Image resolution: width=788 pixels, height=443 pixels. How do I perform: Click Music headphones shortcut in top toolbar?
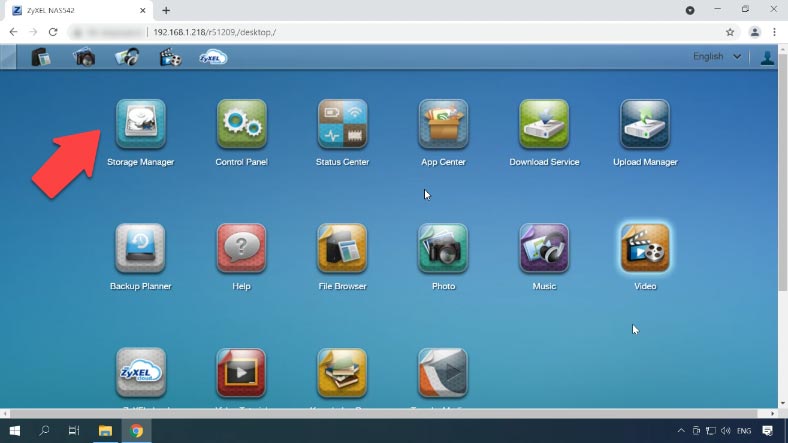pyautogui.click(x=127, y=57)
